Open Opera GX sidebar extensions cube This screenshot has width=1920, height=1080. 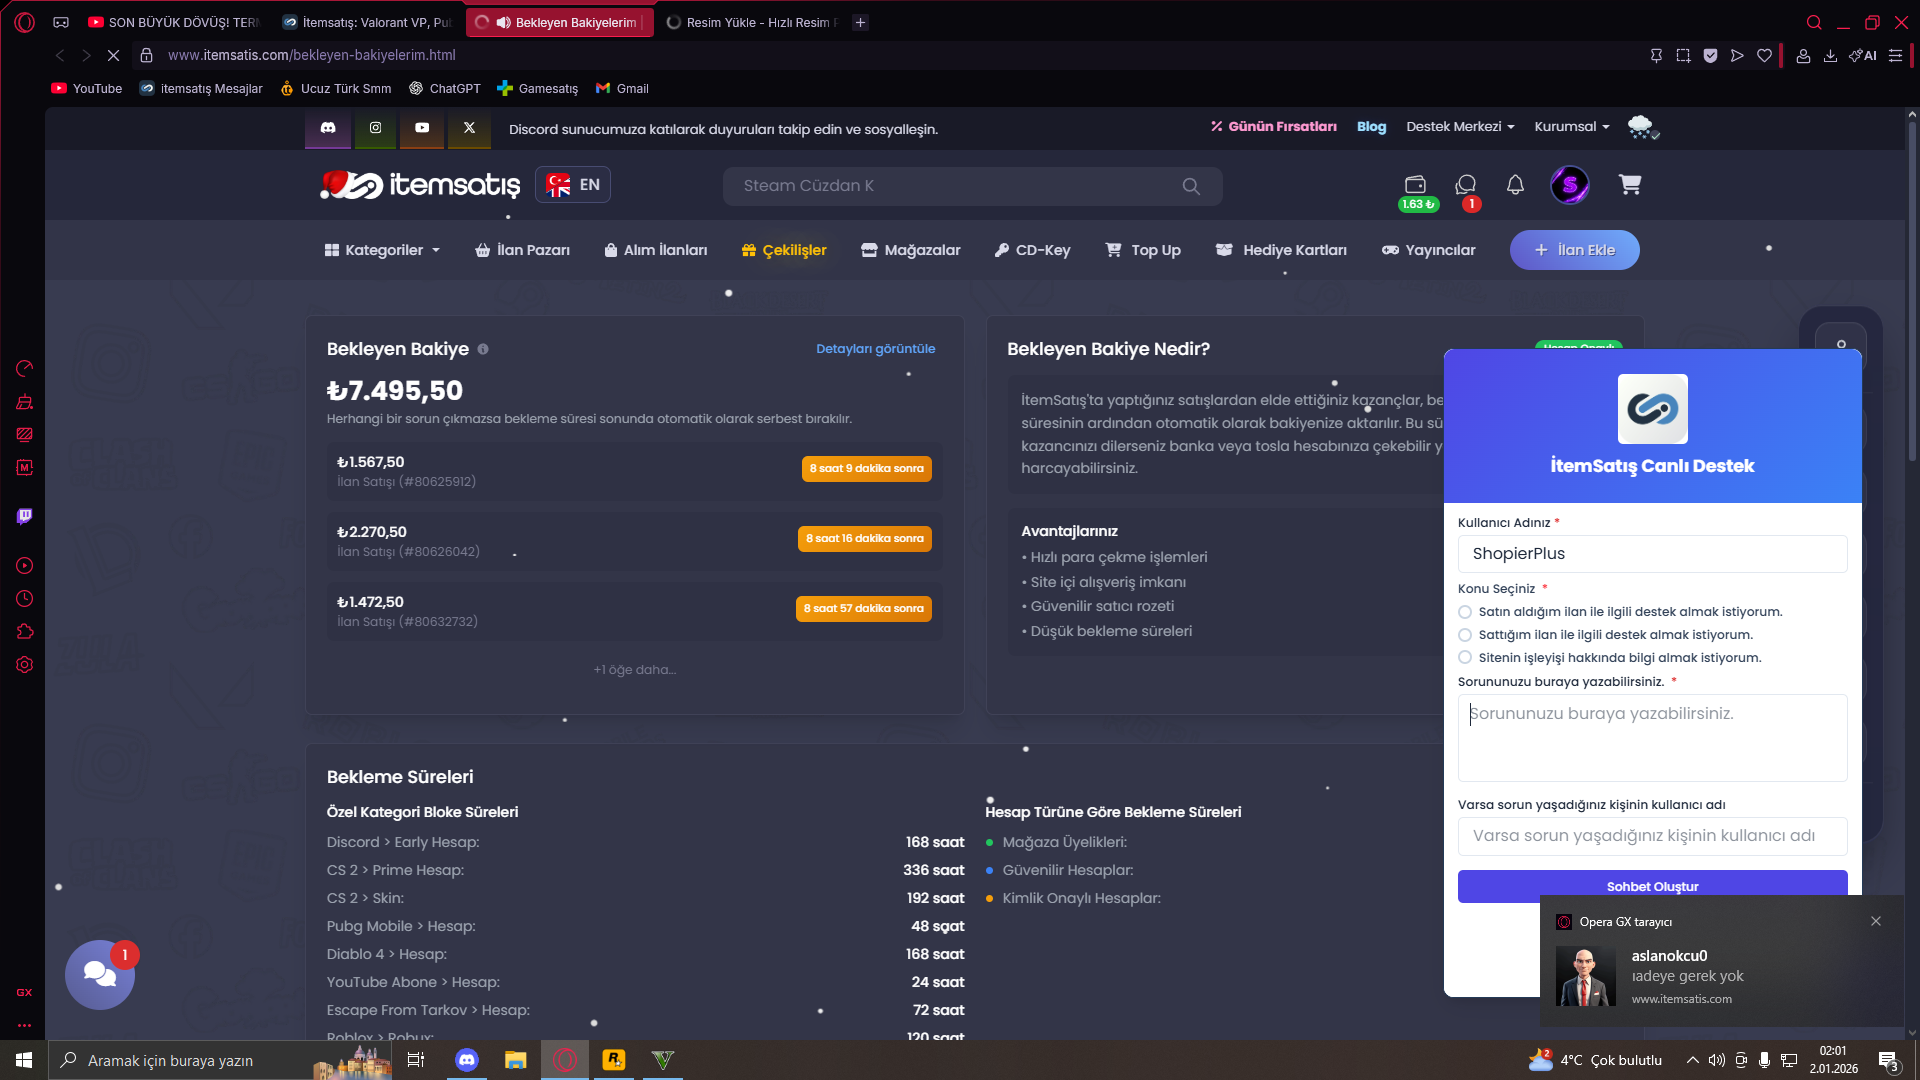pos(25,632)
